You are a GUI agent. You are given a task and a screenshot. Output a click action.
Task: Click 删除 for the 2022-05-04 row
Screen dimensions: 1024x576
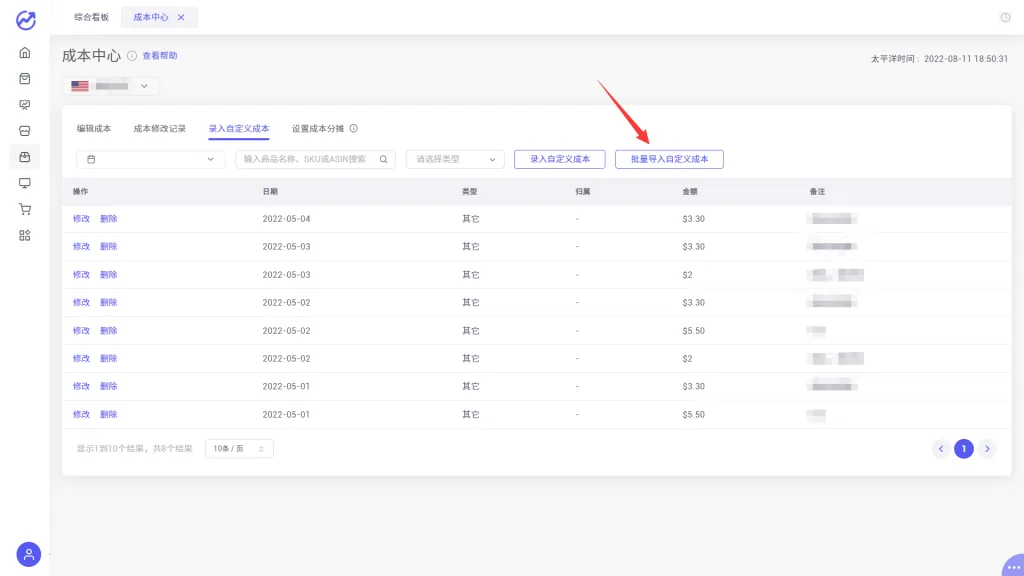click(108, 218)
